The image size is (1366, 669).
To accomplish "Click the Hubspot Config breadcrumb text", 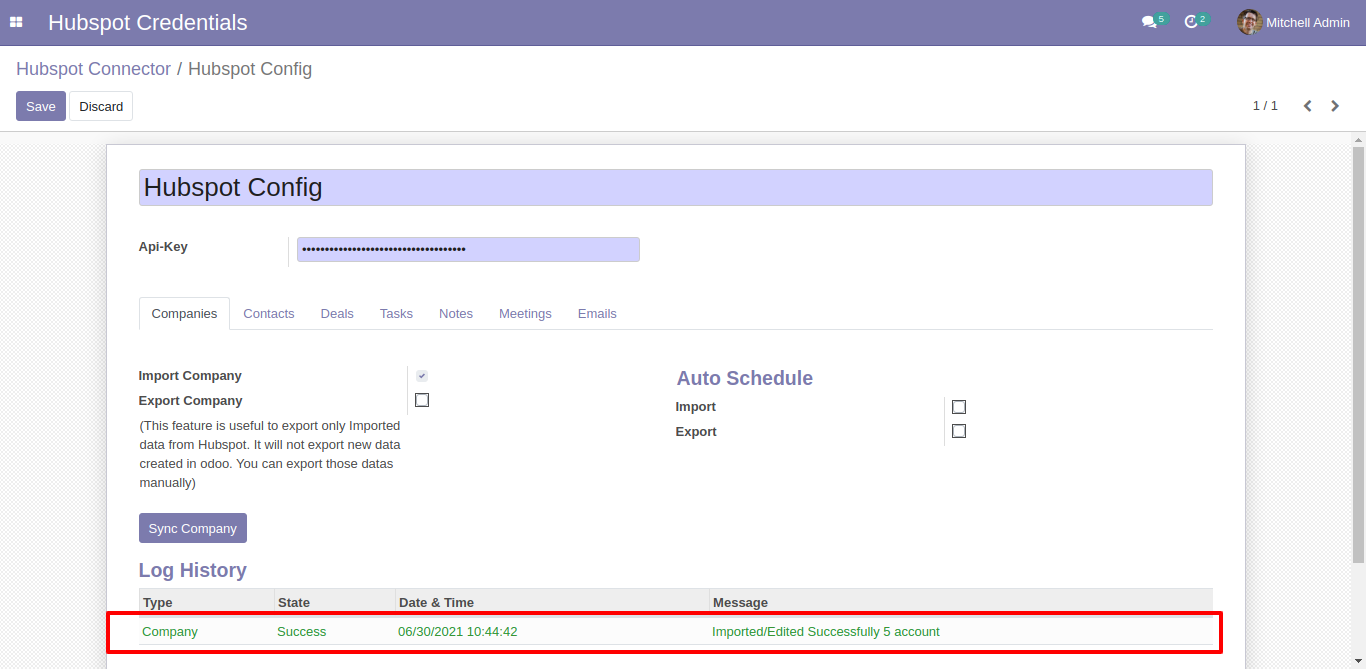I will 250,69.
